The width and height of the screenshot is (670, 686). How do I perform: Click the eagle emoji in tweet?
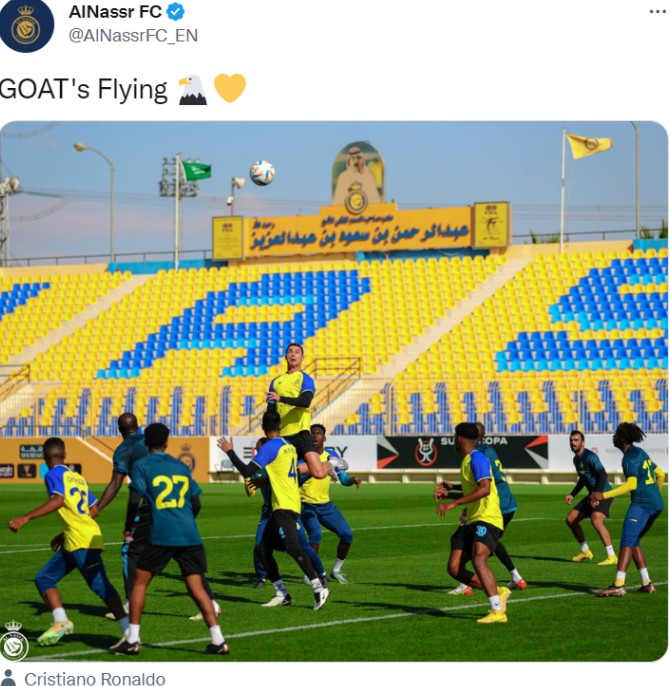coord(192,90)
